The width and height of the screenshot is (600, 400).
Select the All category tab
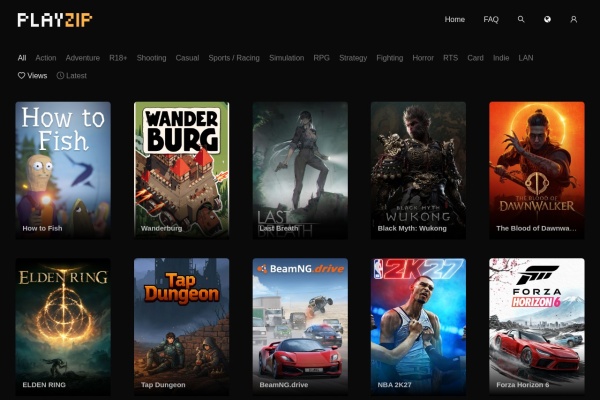tap(22, 58)
